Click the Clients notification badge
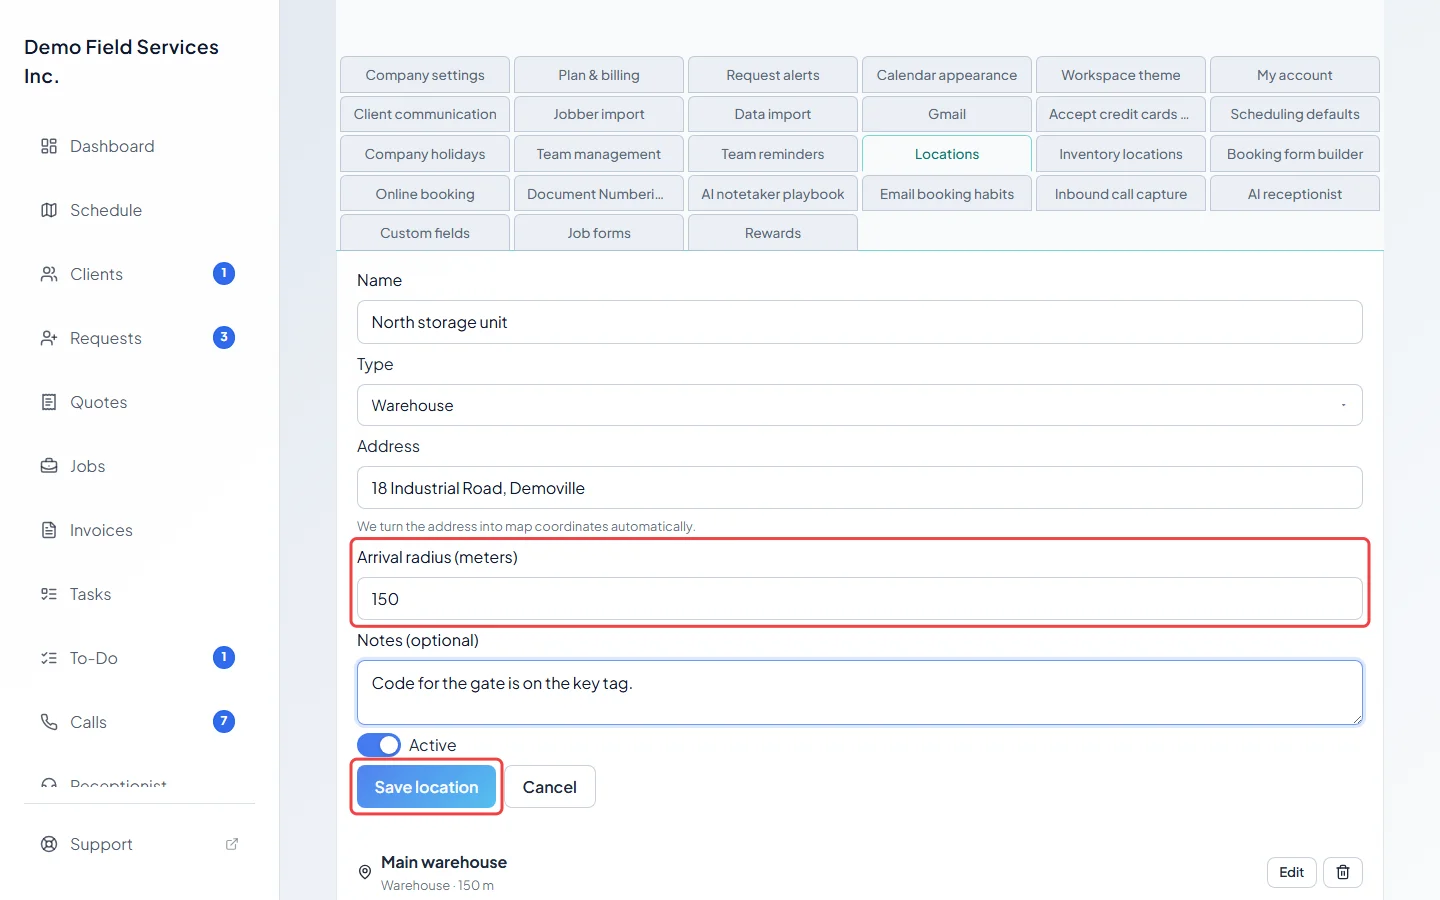The width and height of the screenshot is (1440, 900). 224,273
